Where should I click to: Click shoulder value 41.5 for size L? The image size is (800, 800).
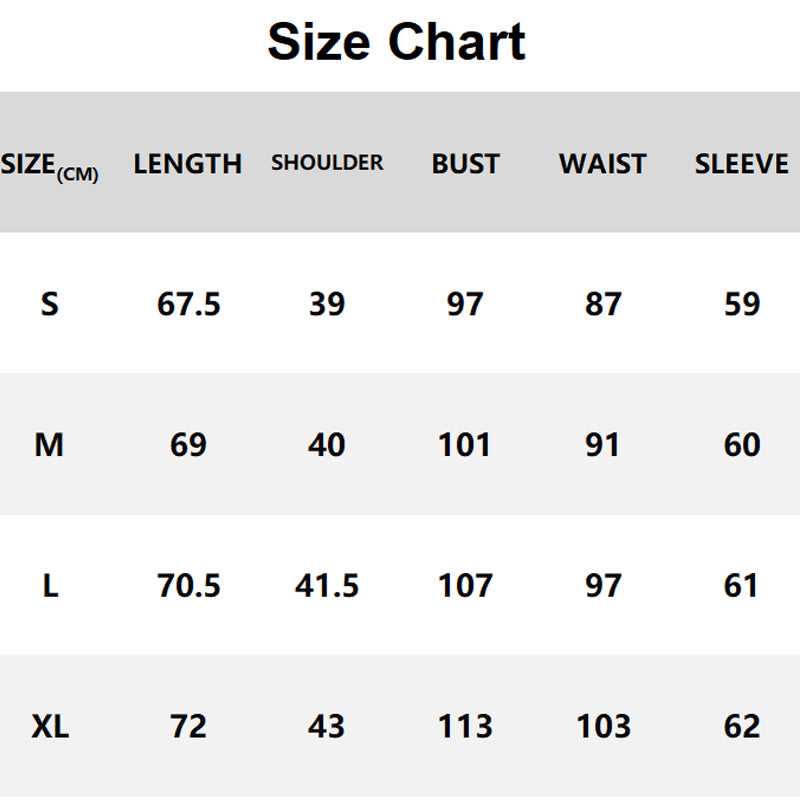click(x=327, y=586)
